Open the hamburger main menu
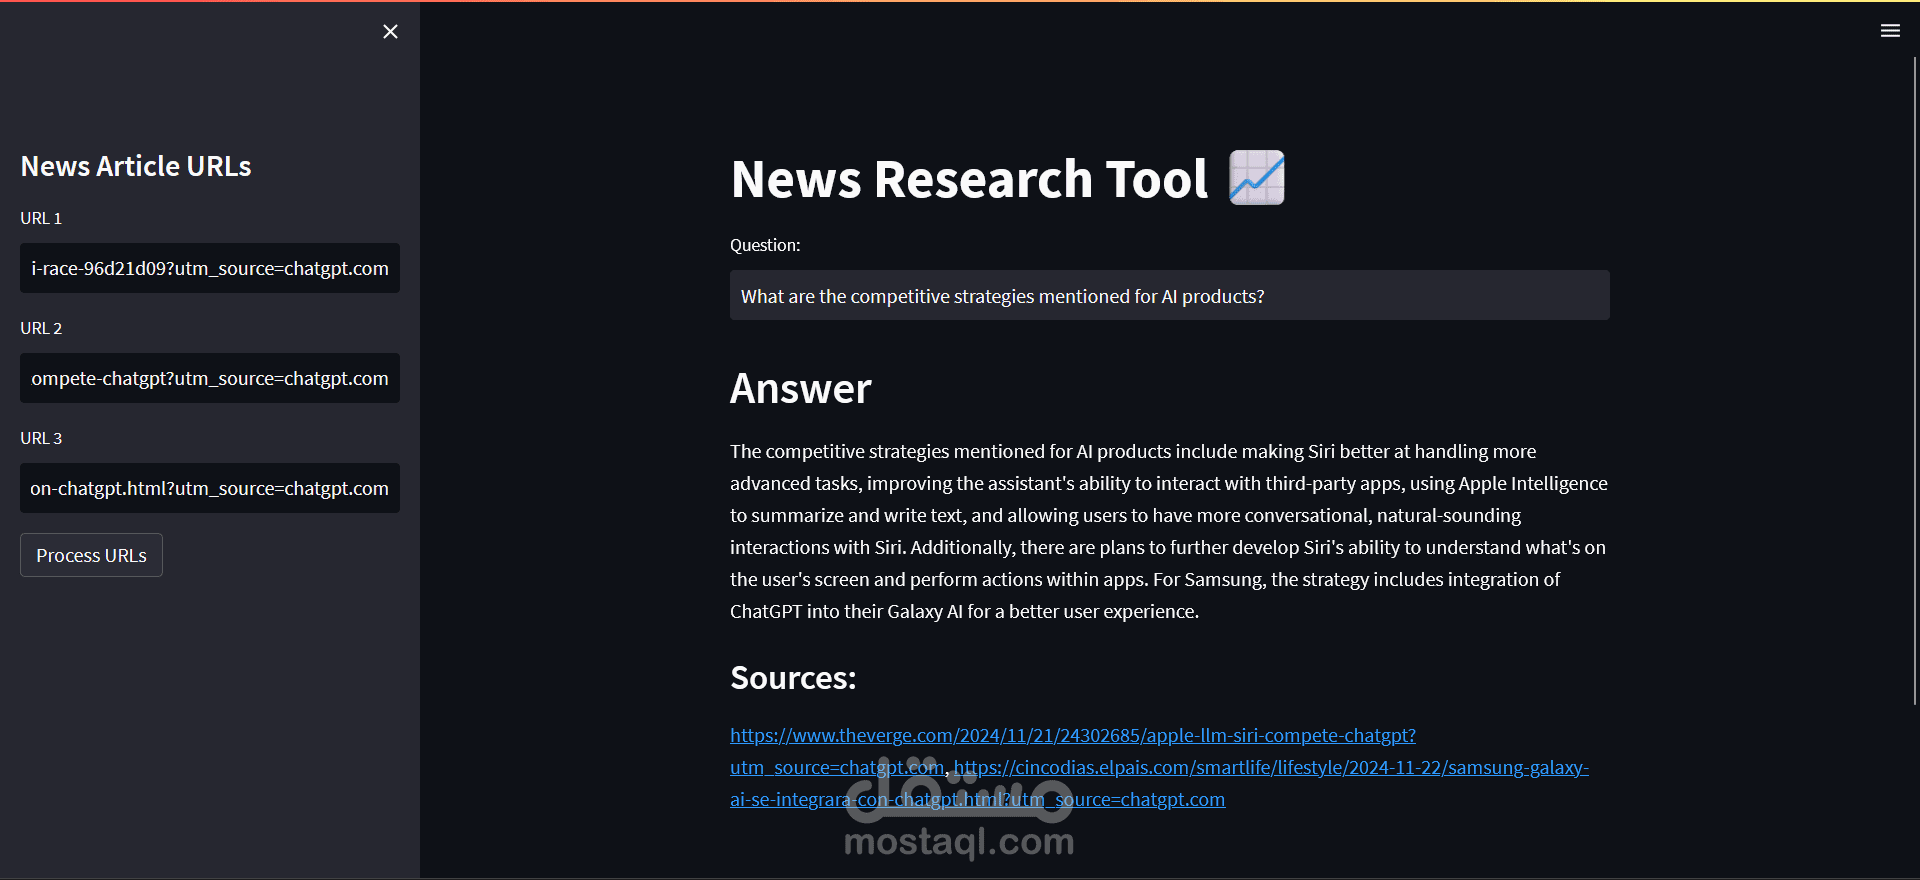This screenshot has height=880, width=1920. coord(1890,31)
